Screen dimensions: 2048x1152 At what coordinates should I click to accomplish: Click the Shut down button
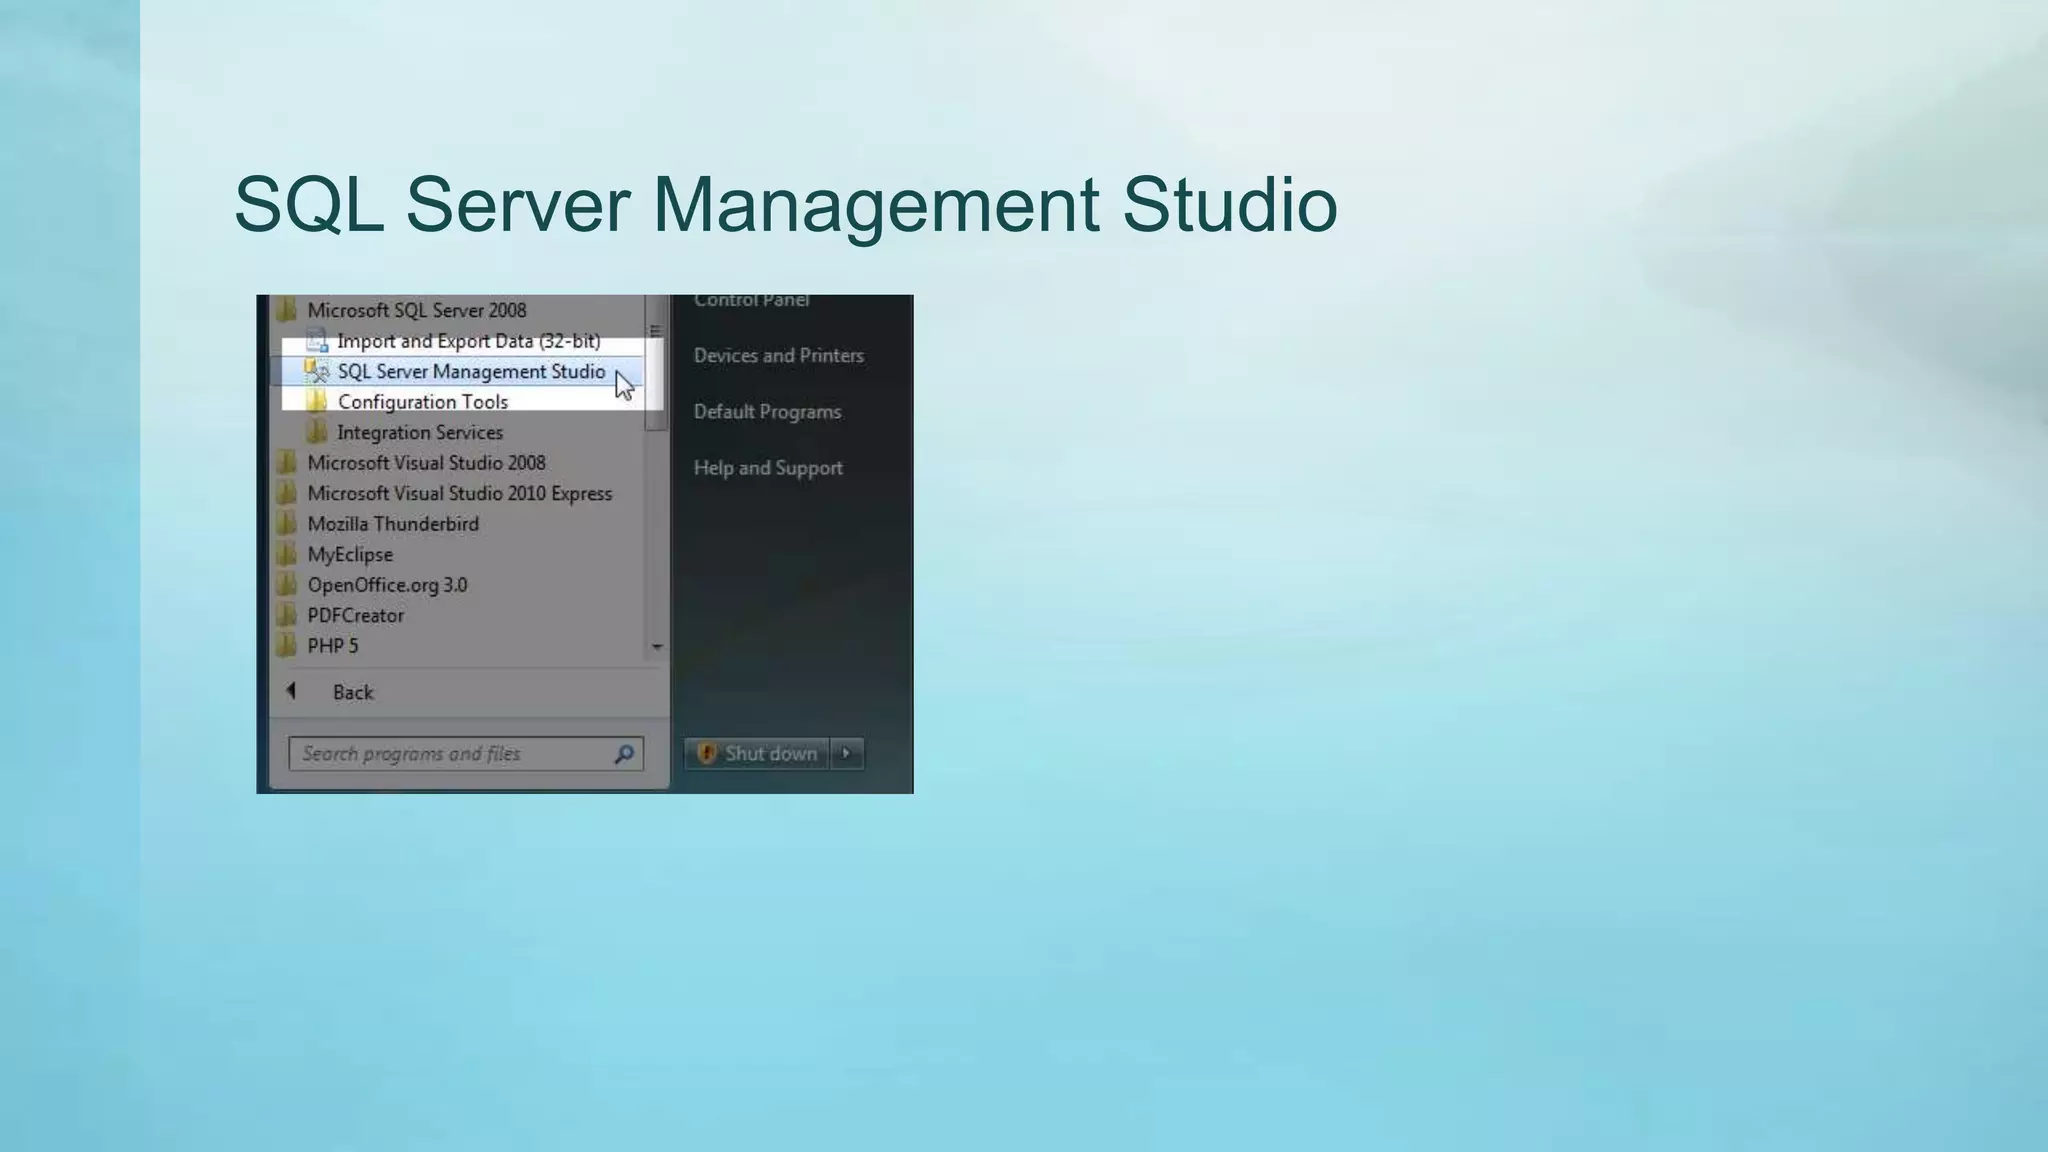click(x=757, y=754)
